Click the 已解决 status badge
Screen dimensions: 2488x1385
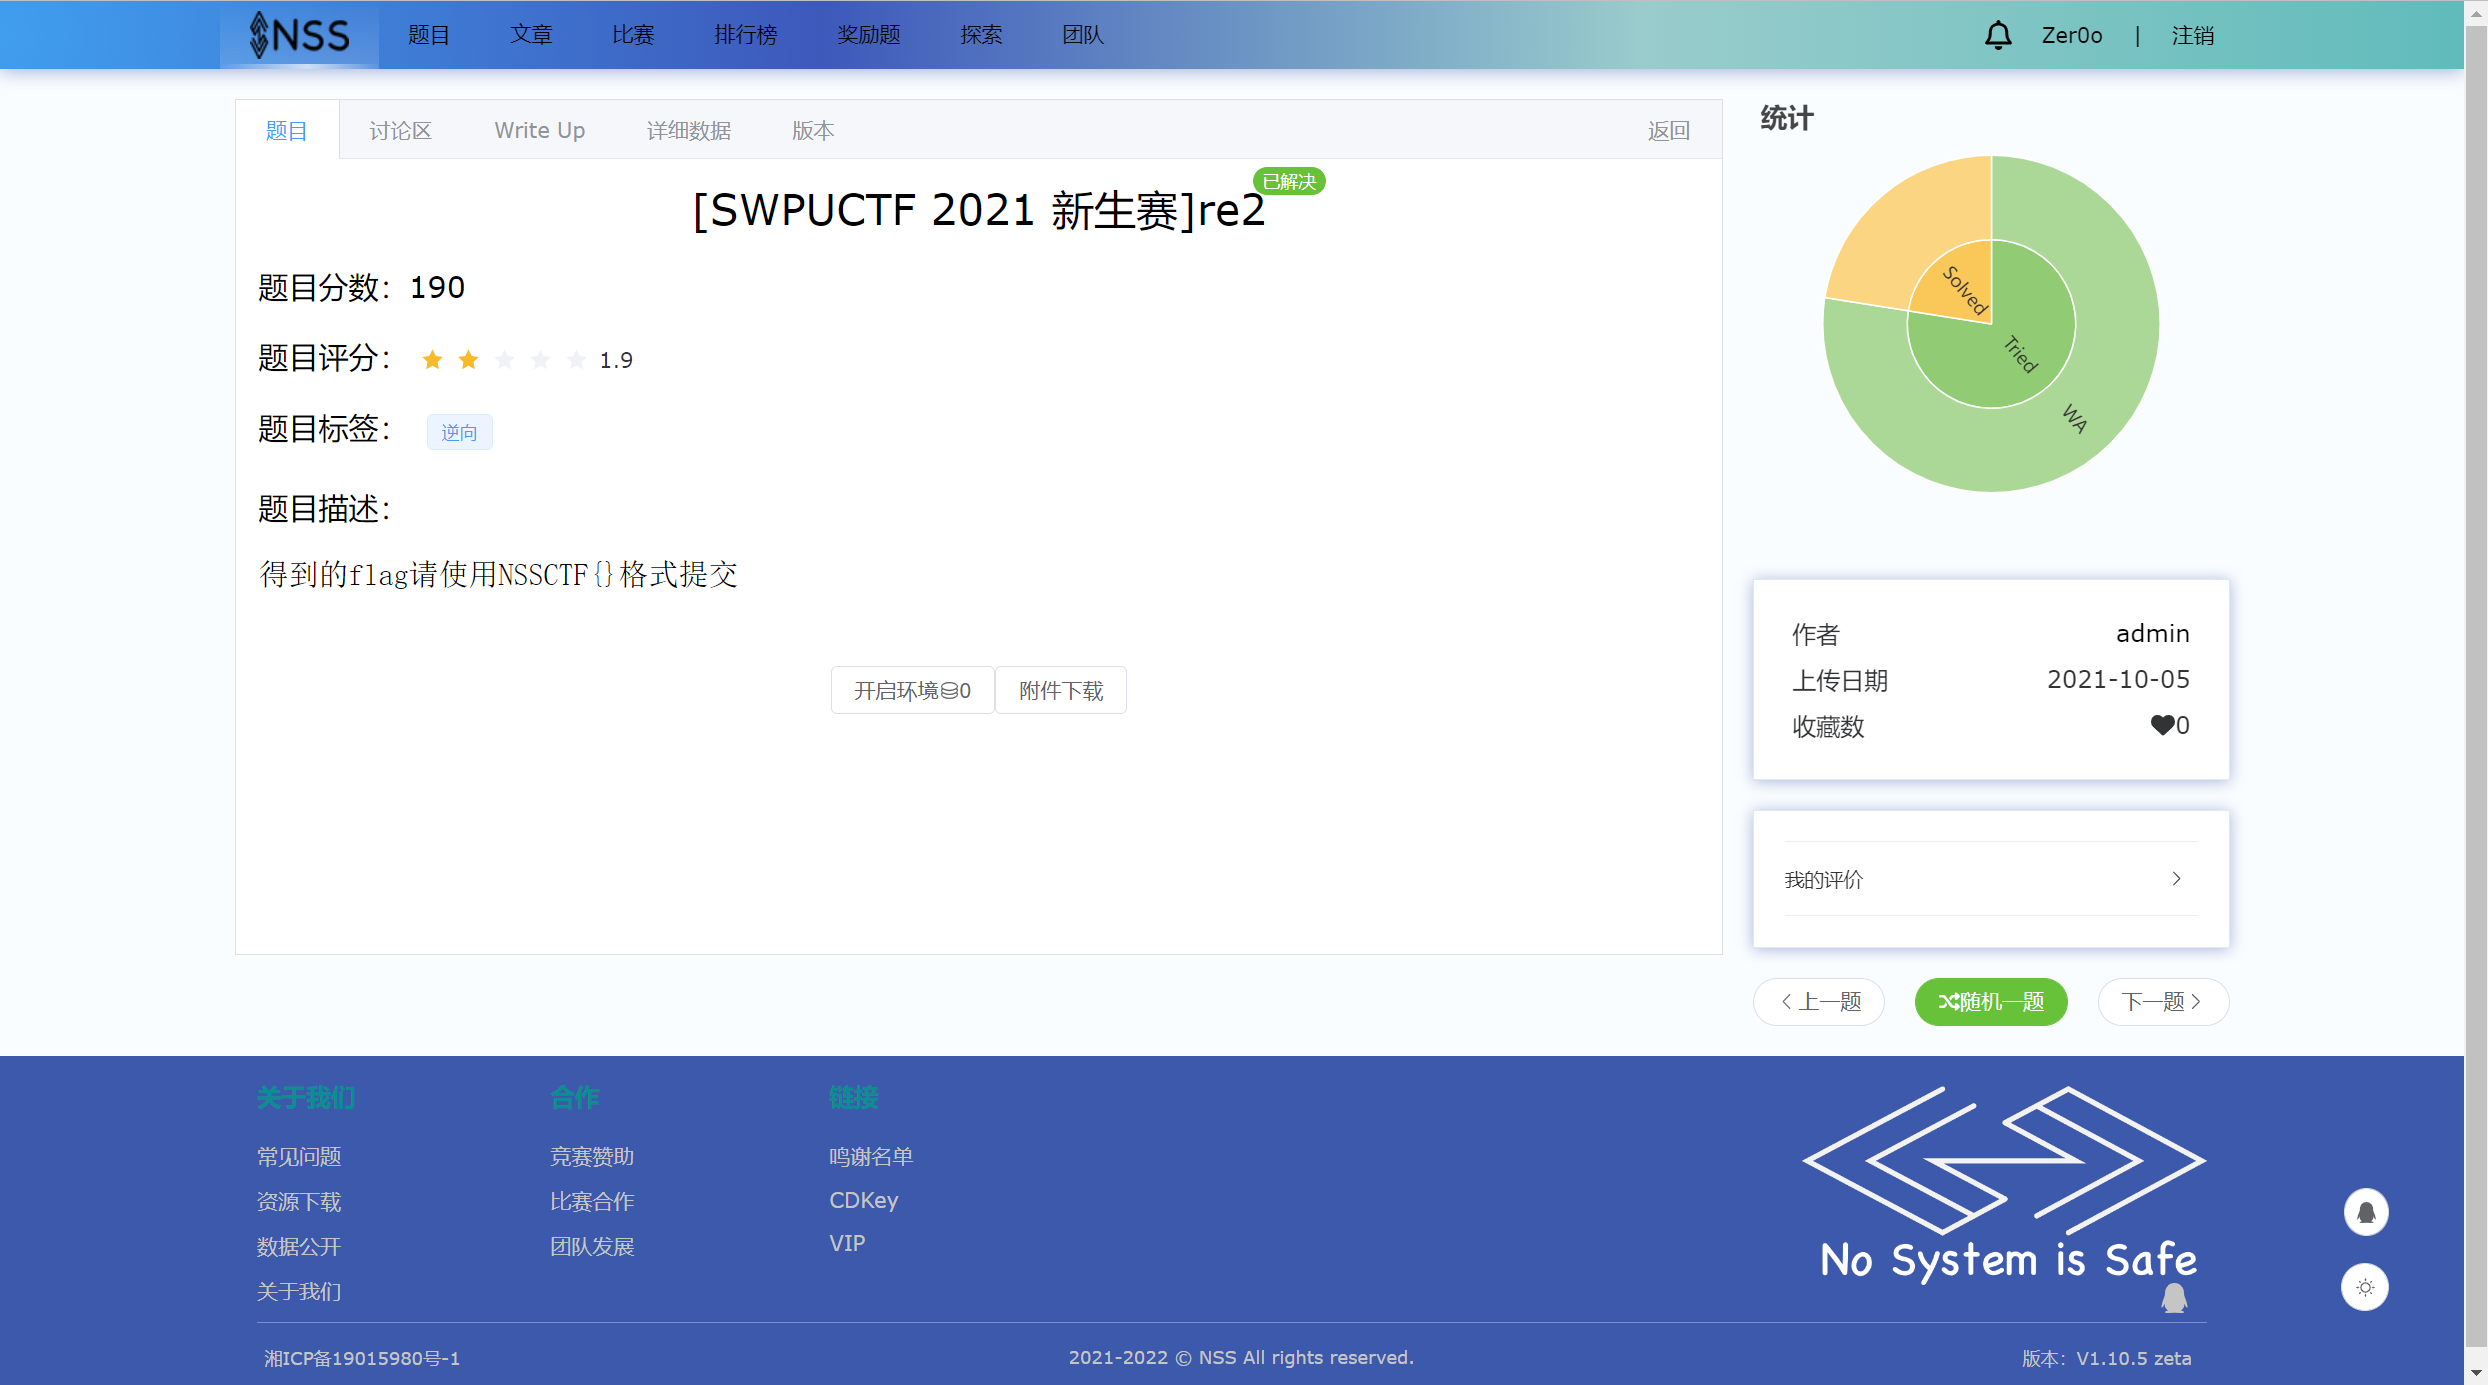click(x=1289, y=181)
